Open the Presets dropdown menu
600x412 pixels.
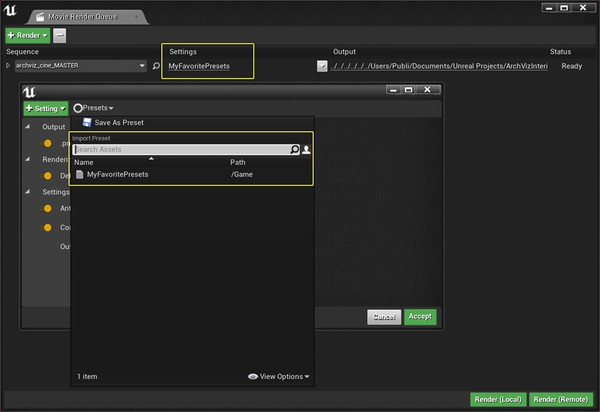[x=93, y=108]
